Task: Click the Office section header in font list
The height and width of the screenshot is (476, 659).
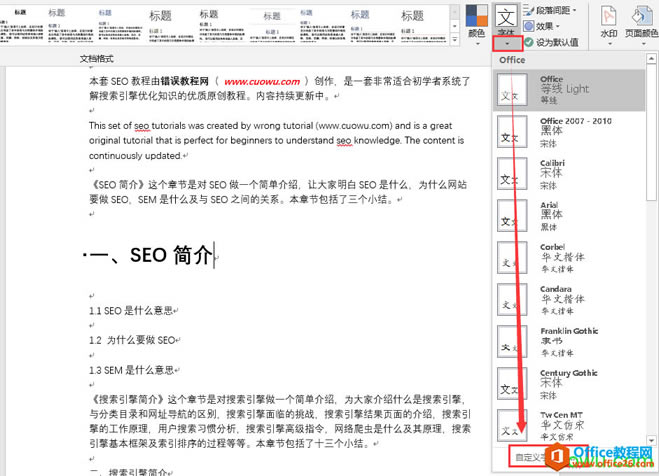Action: [x=512, y=60]
